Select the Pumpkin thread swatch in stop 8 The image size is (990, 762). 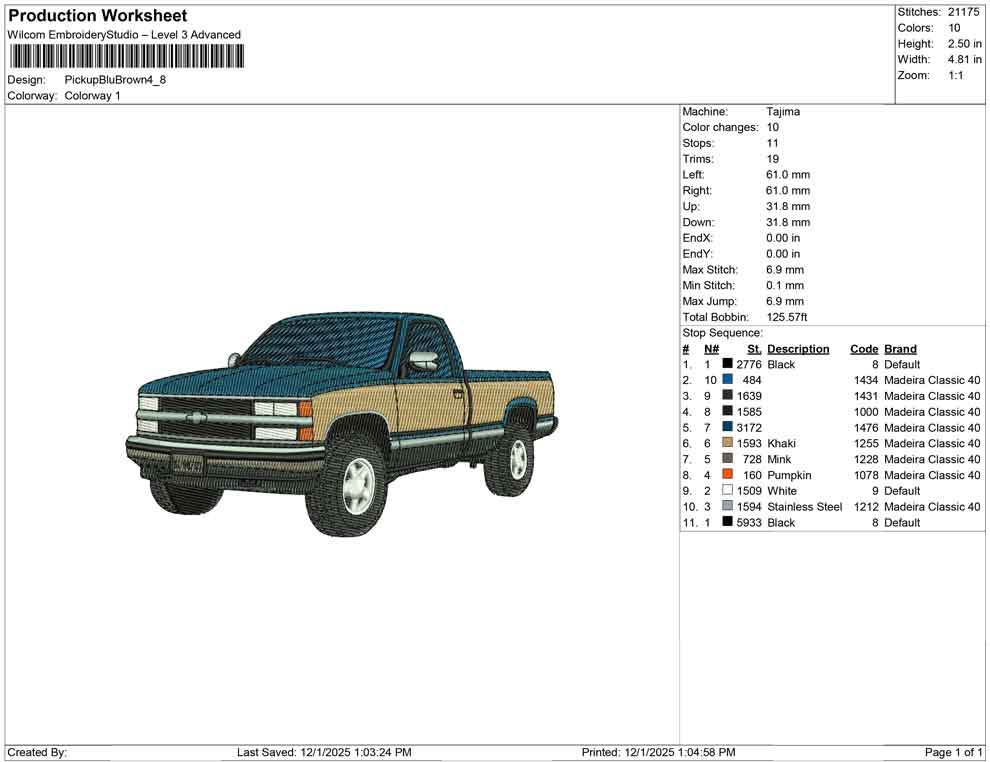point(726,475)
